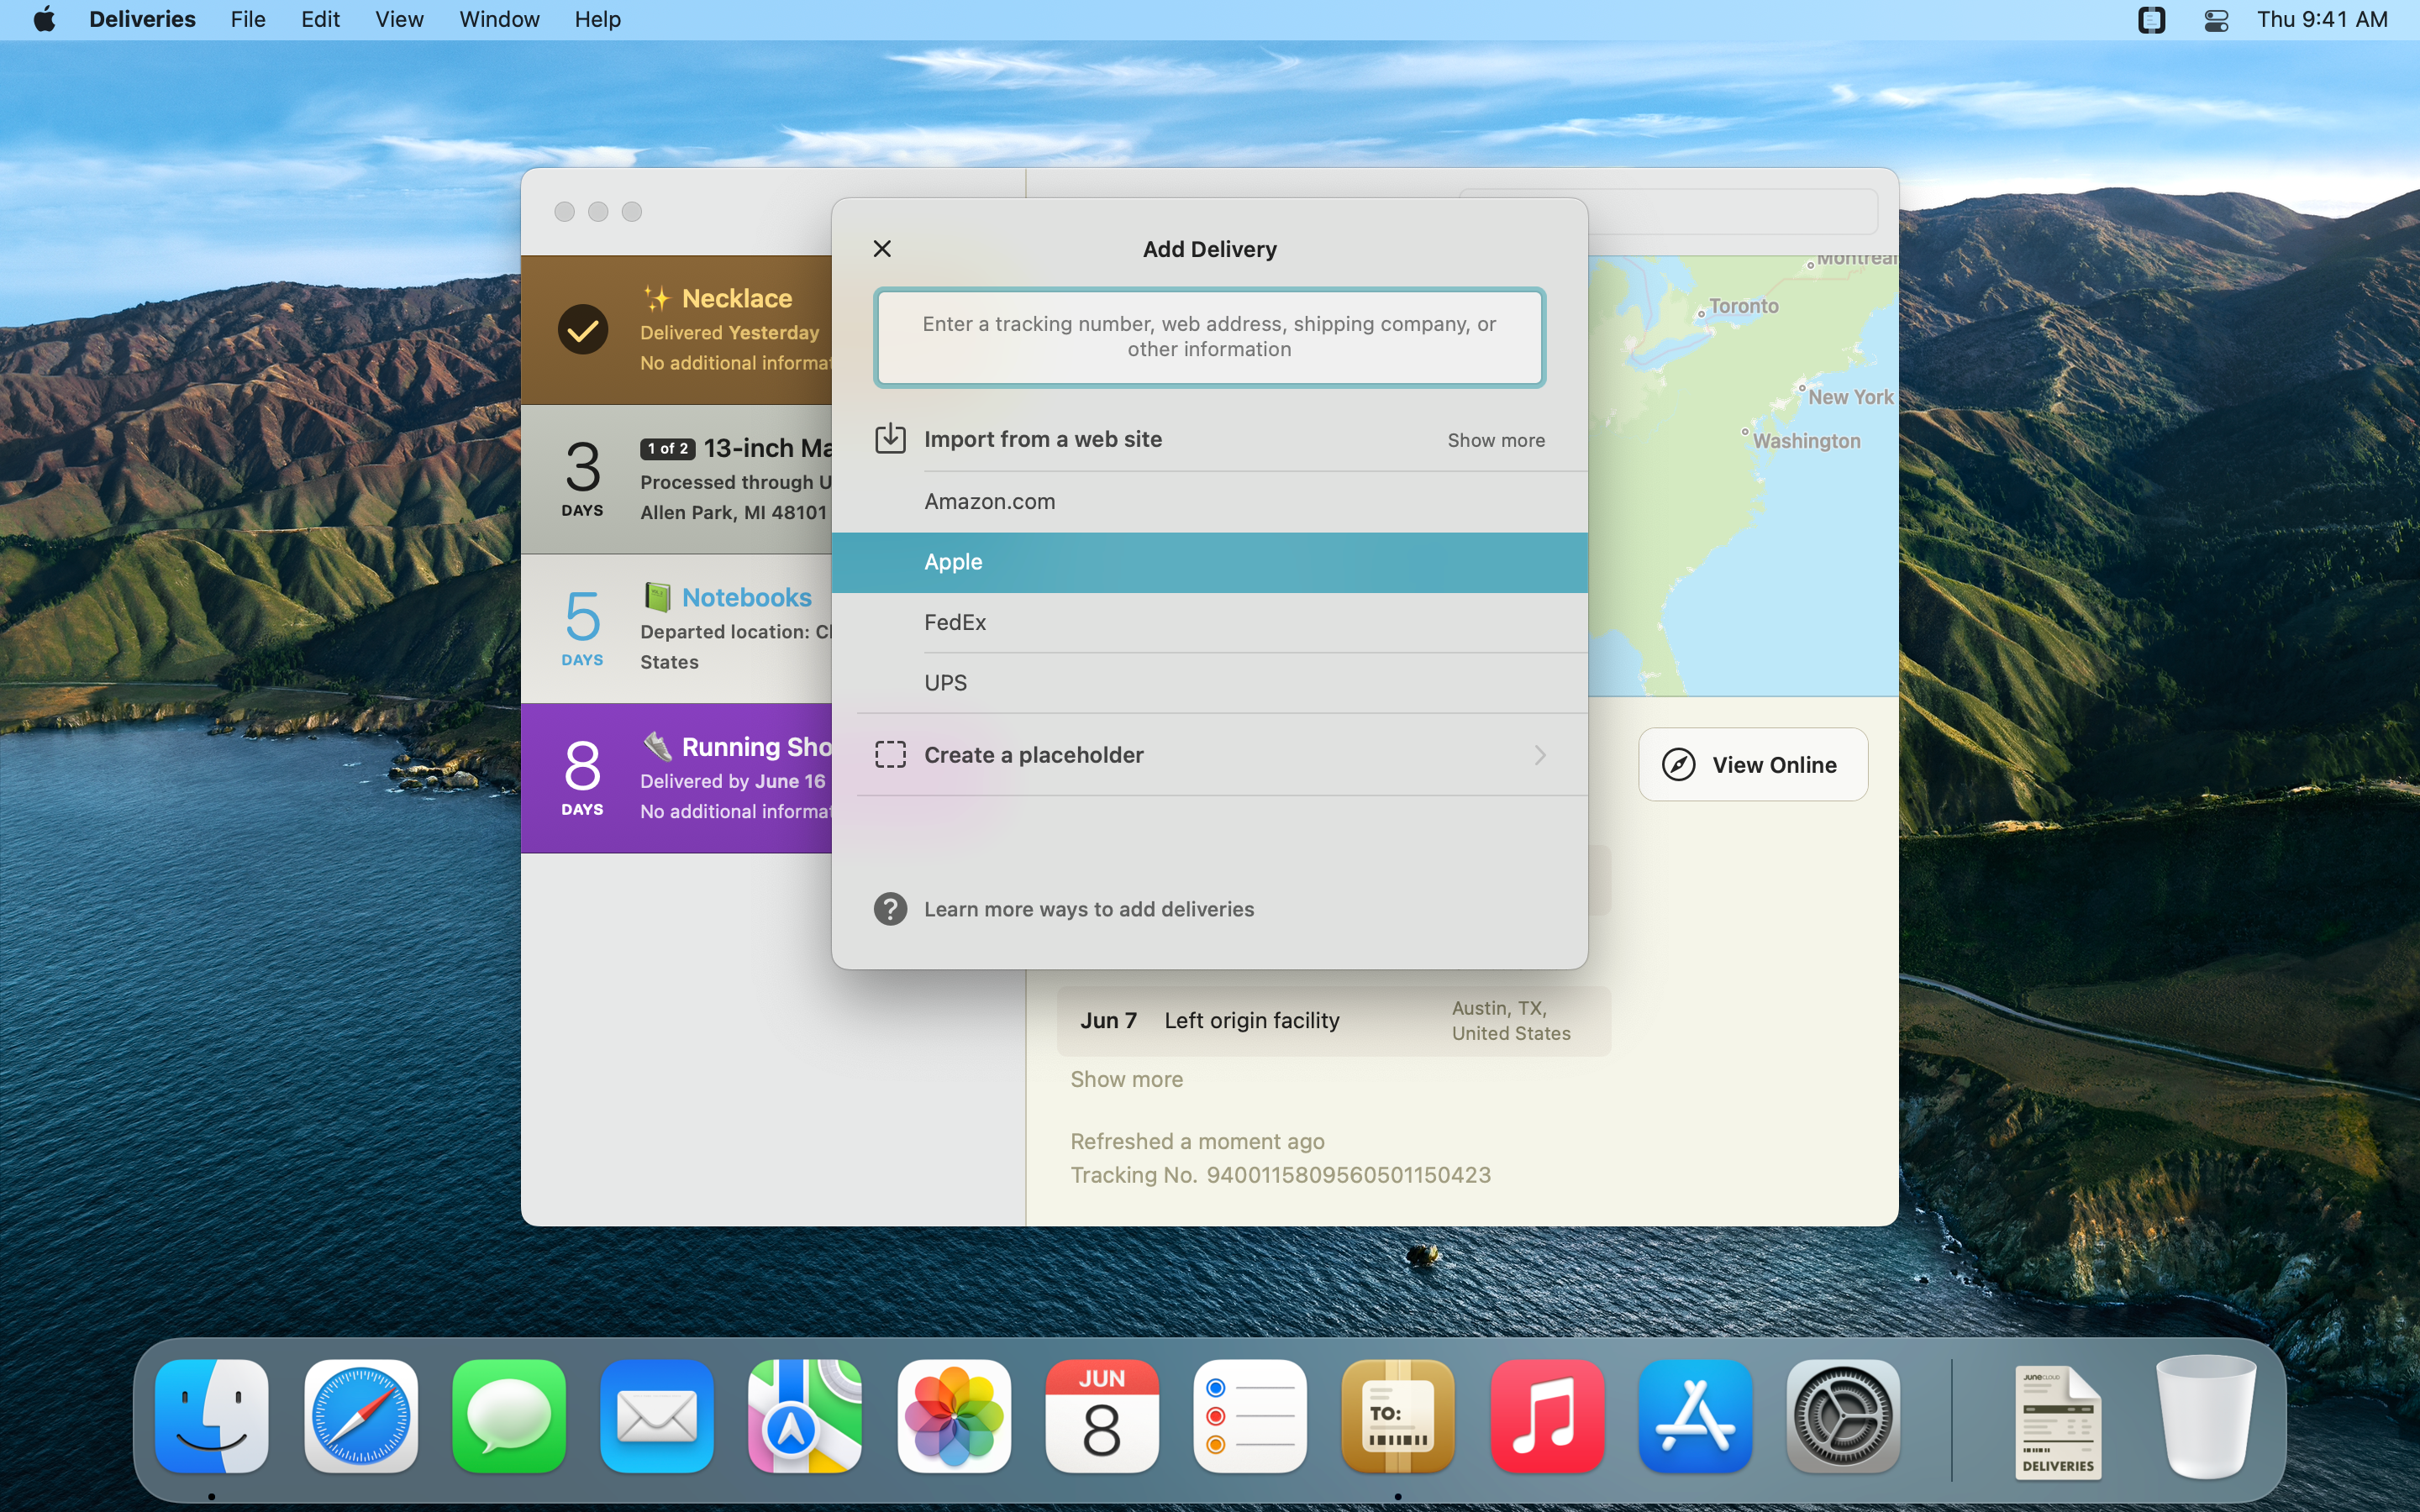Image resolution: width=2420 pixels, height=1512 pixels.
Task: Click the Jun 7 Left origin facility entry
Action: coord(1333,1021)
